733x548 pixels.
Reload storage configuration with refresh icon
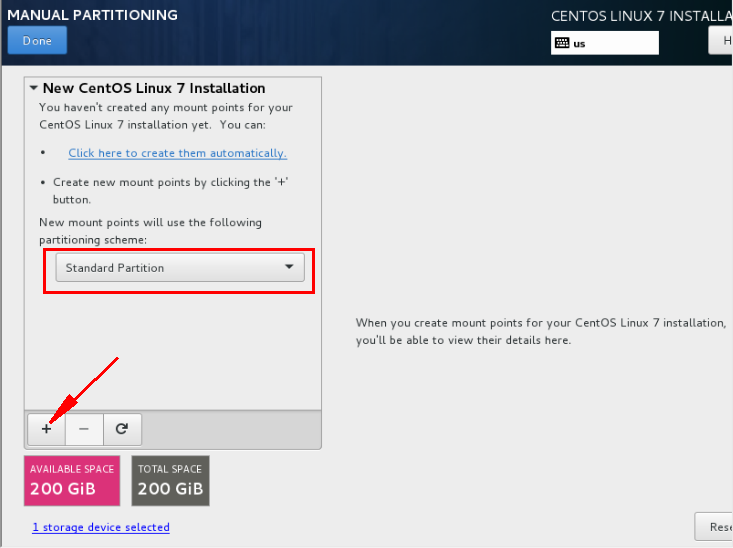[x=122, y=429]
